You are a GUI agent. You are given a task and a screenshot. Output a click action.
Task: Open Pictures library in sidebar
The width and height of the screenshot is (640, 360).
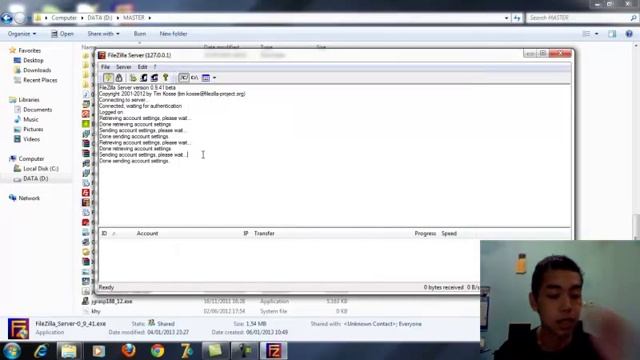(29, 129)
